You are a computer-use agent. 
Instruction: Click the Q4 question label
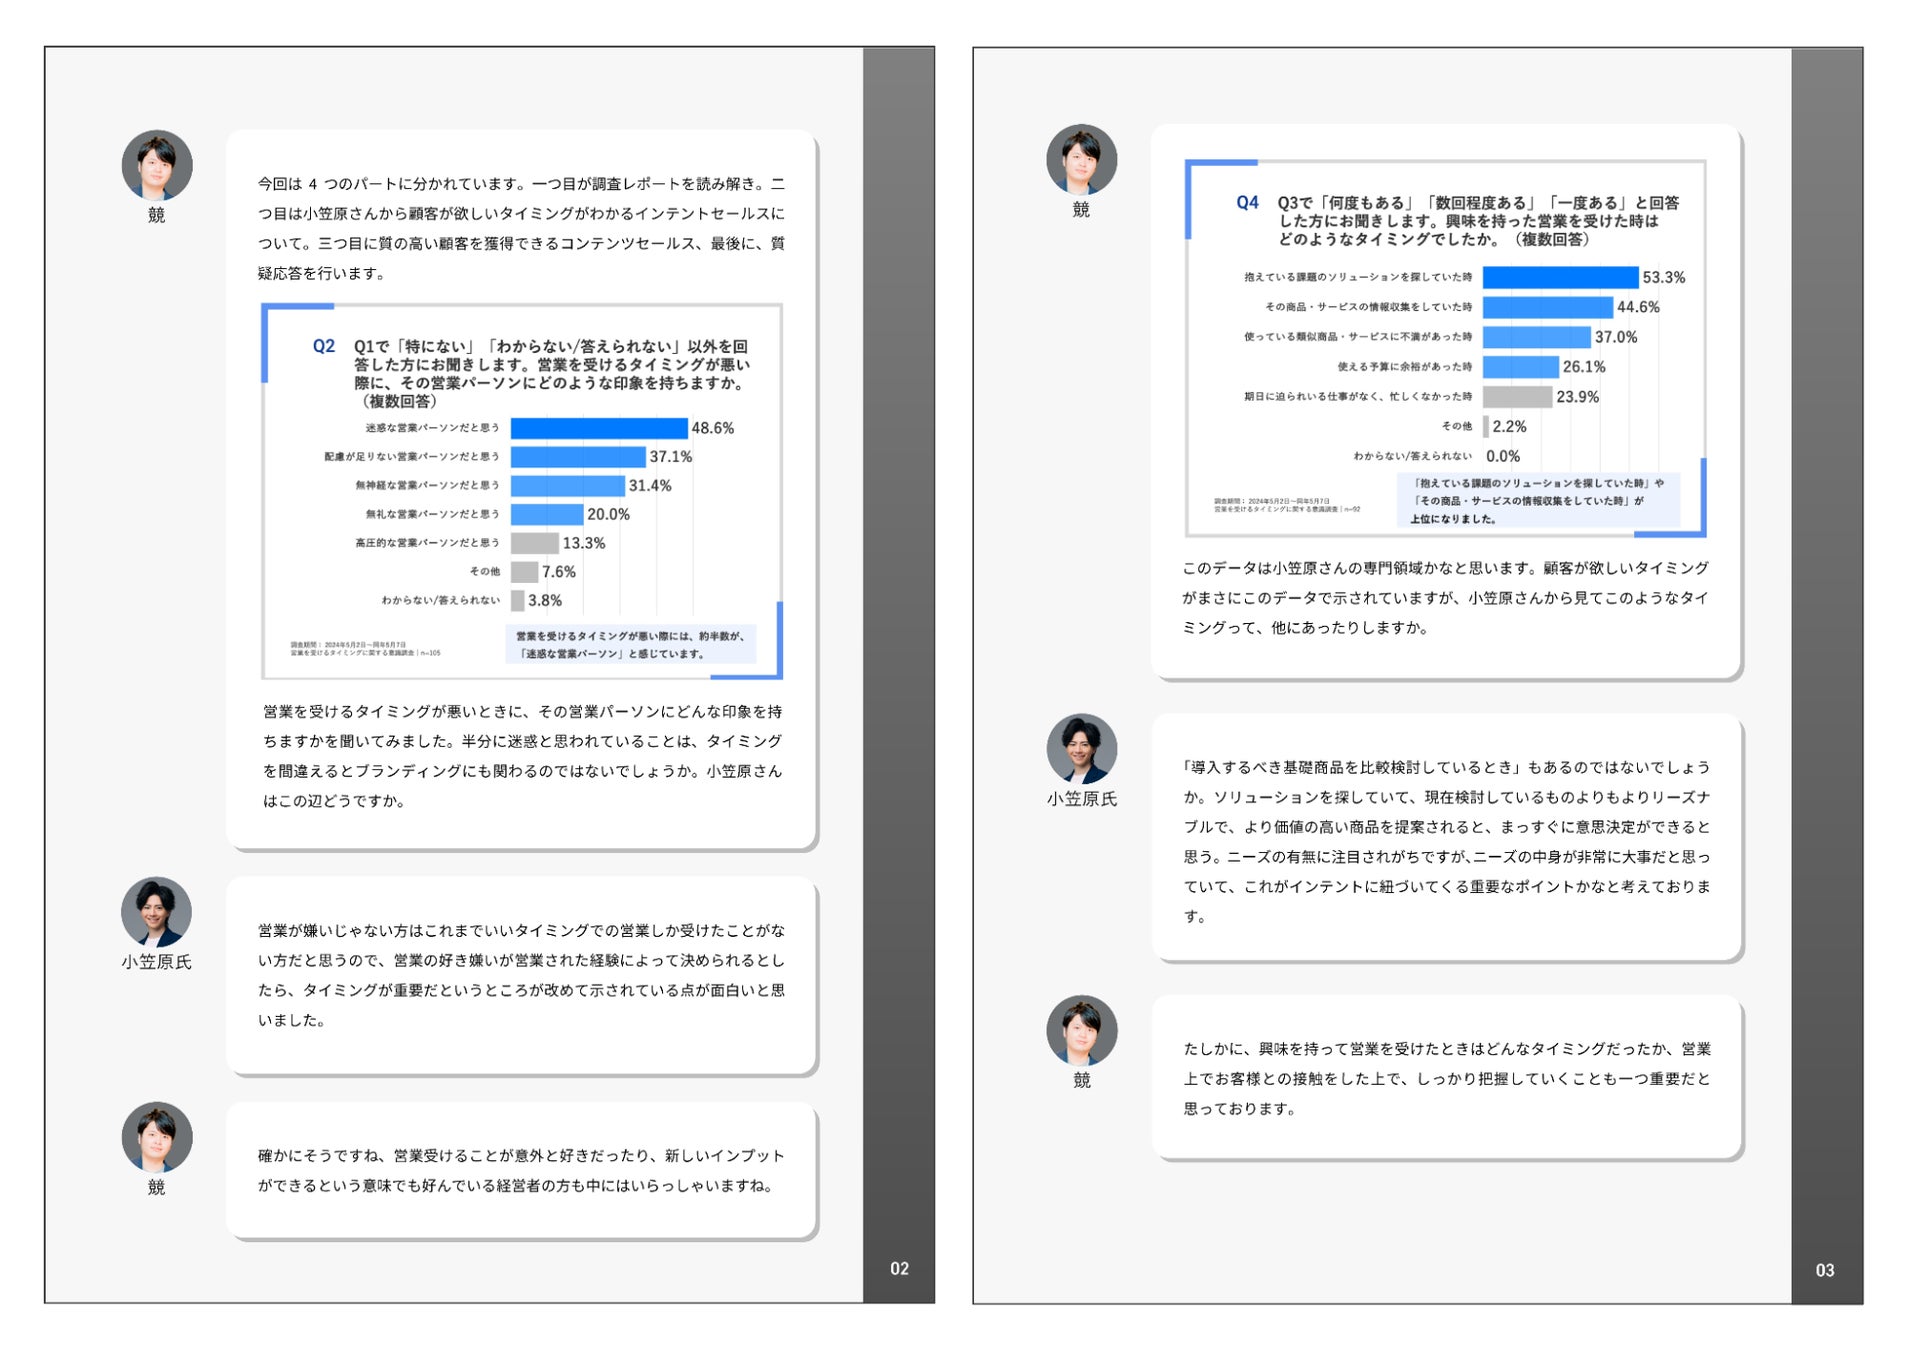point(1247,203)
